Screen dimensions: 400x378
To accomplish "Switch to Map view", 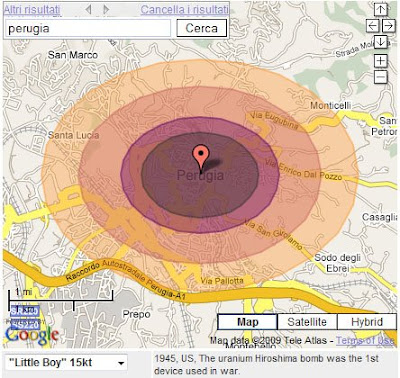I will [247, 322].
